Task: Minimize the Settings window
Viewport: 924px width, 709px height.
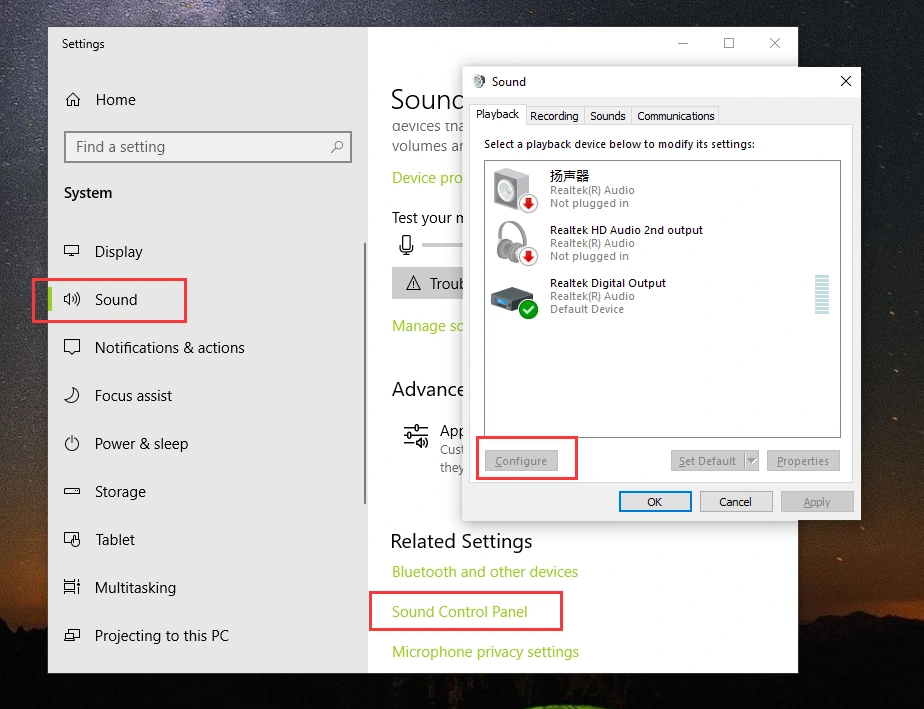Action: [x=683, y=44]
